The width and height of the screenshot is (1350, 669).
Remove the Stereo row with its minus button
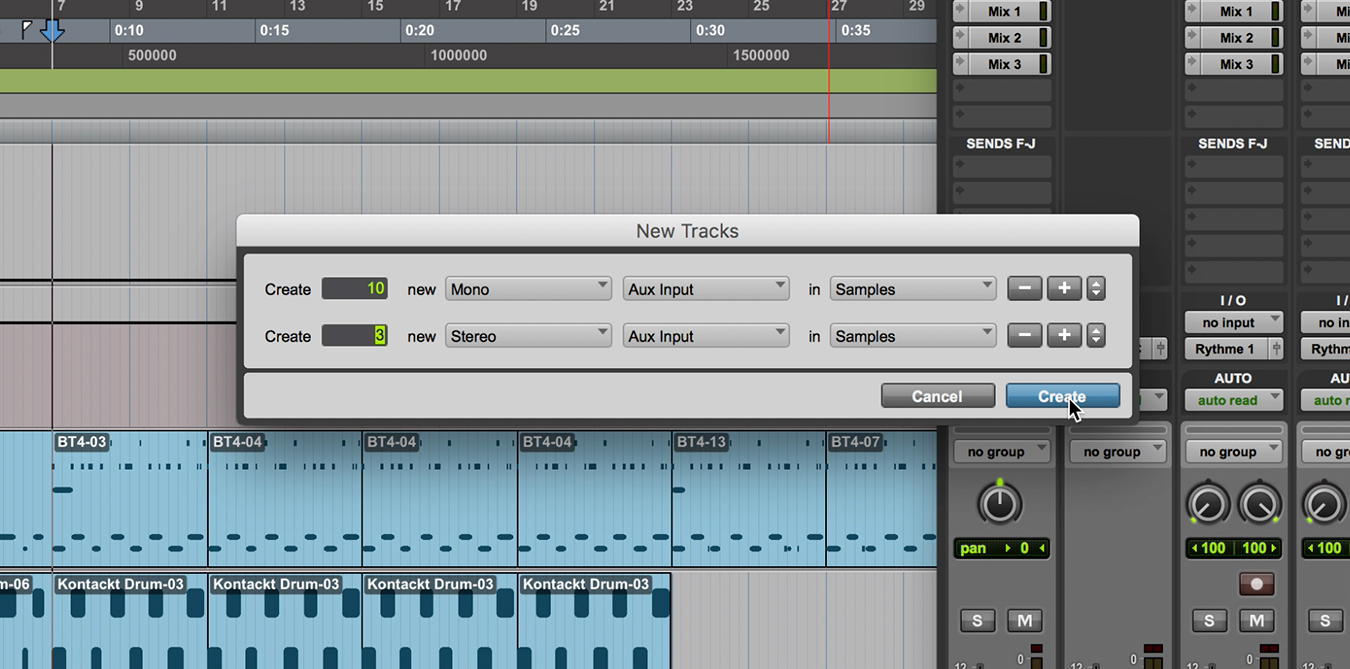click(1024, 336)
